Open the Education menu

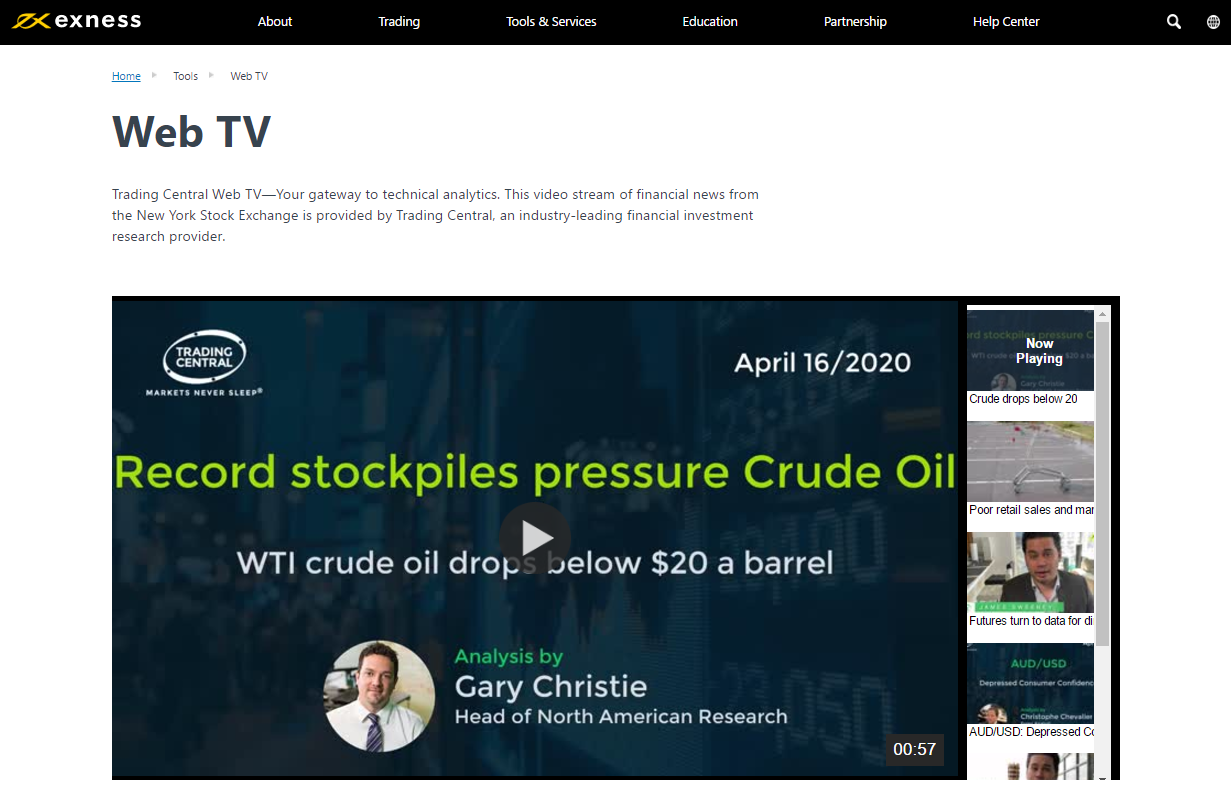[710, 22]
